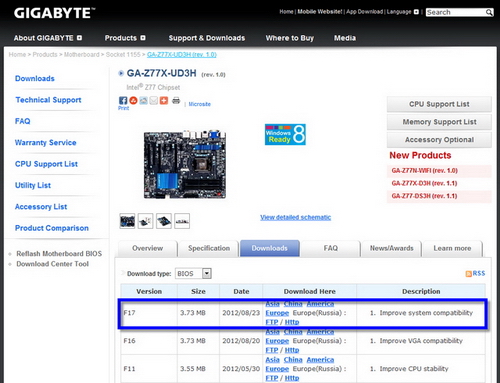The width and height of the screenshot is (500, 383).
Task: Click the Memory Support List button
Action: 439,122
